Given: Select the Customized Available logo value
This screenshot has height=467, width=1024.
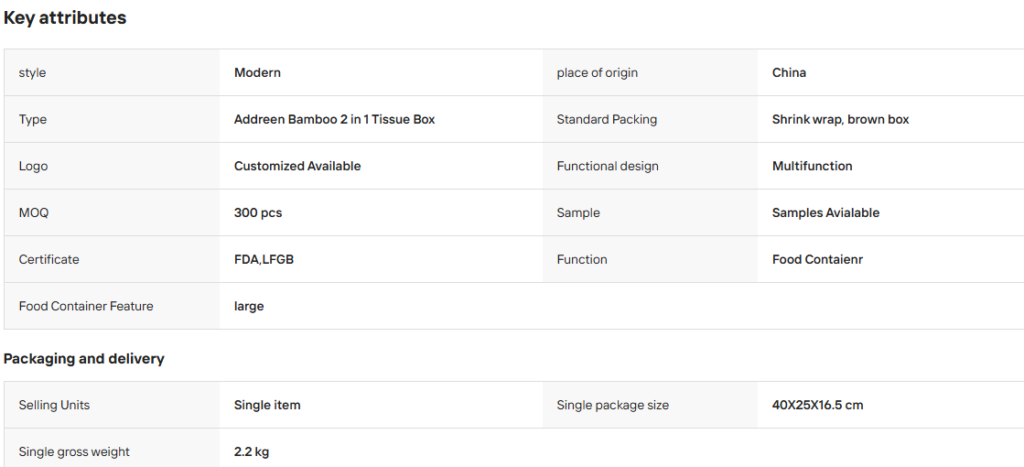Looking at the screenshot, I should point(297,166).
